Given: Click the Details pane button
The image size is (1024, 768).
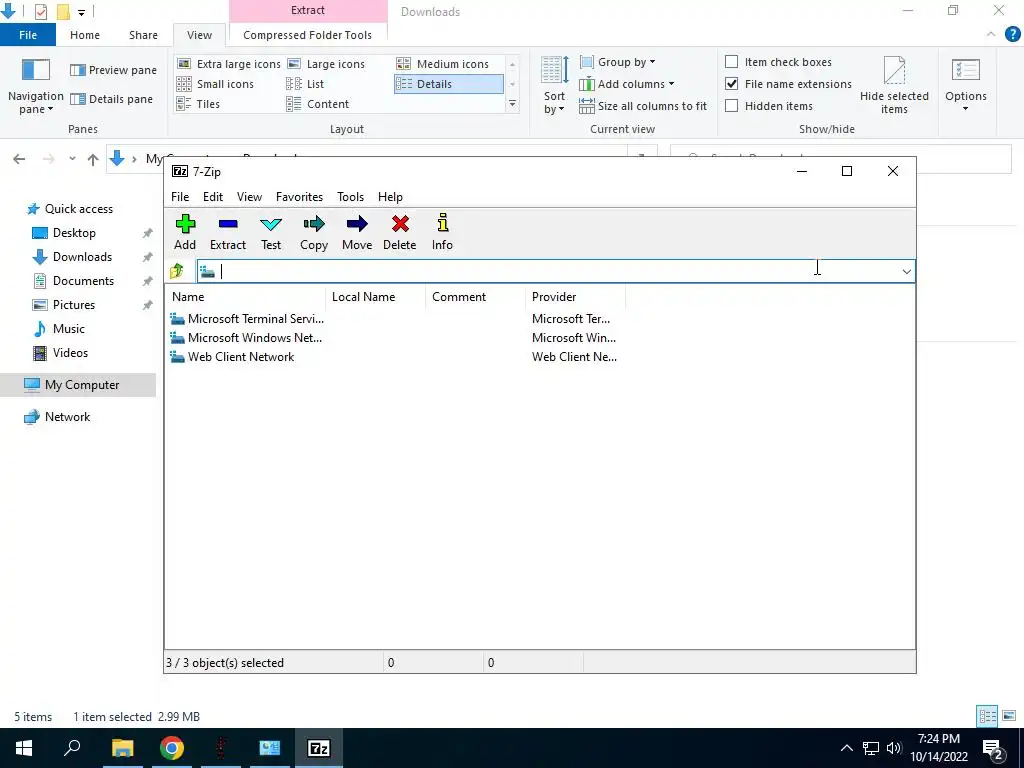Looking at the screenshot, I should (x=112, y=99).
